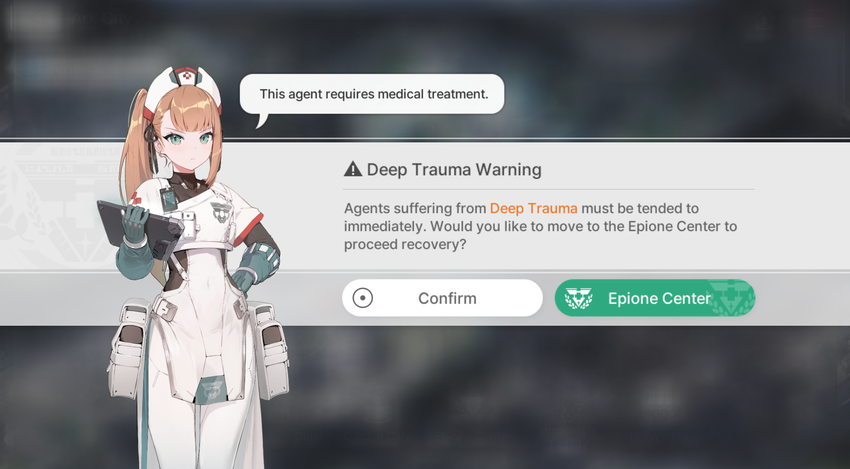Click the teal emblem tag on nurse's apron
The width and height of the screenshot is (850, 469).
209,389
